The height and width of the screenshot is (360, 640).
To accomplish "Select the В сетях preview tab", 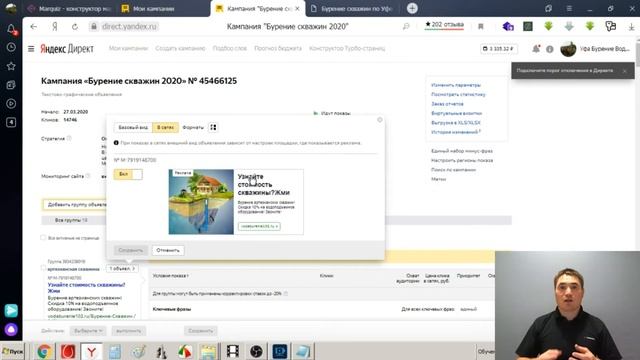I will pyautogui.click(x=165, y=127).
